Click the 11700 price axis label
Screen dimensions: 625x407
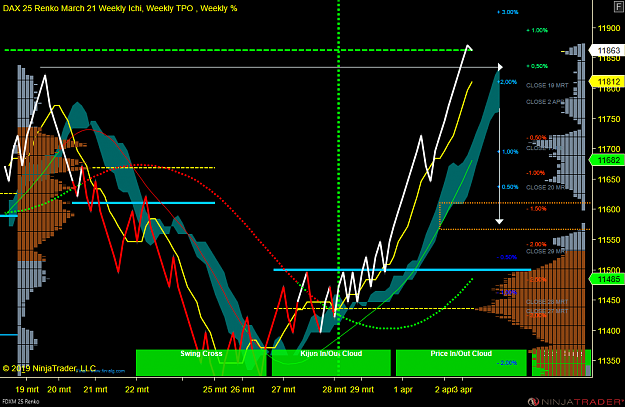pos(609,149)
